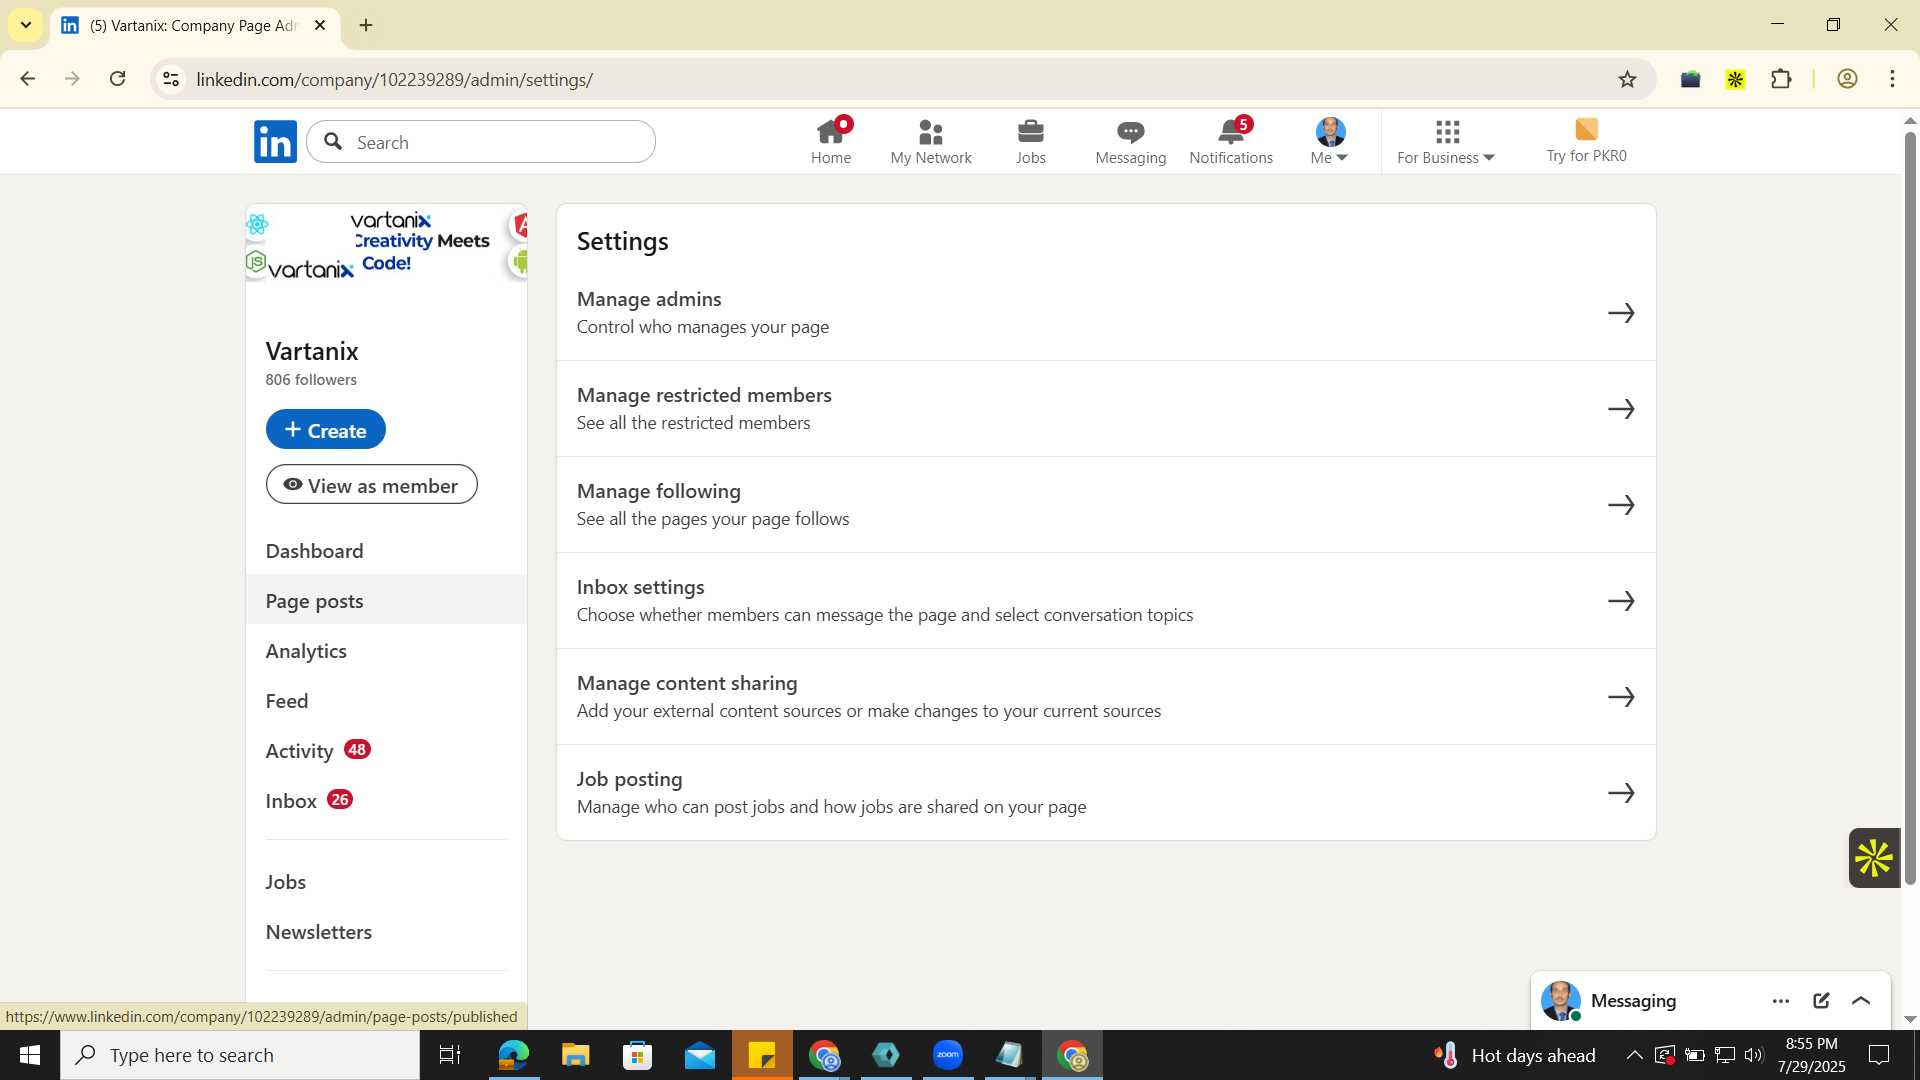Open Job posting settings
Viewport: 1920px width, 1080px height.
1106,793
